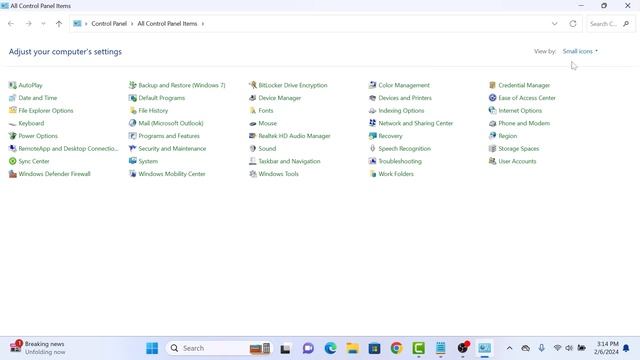640x360 pixels.
Task: Open Windows Mobility Center link
Action: tap(172, 174)
